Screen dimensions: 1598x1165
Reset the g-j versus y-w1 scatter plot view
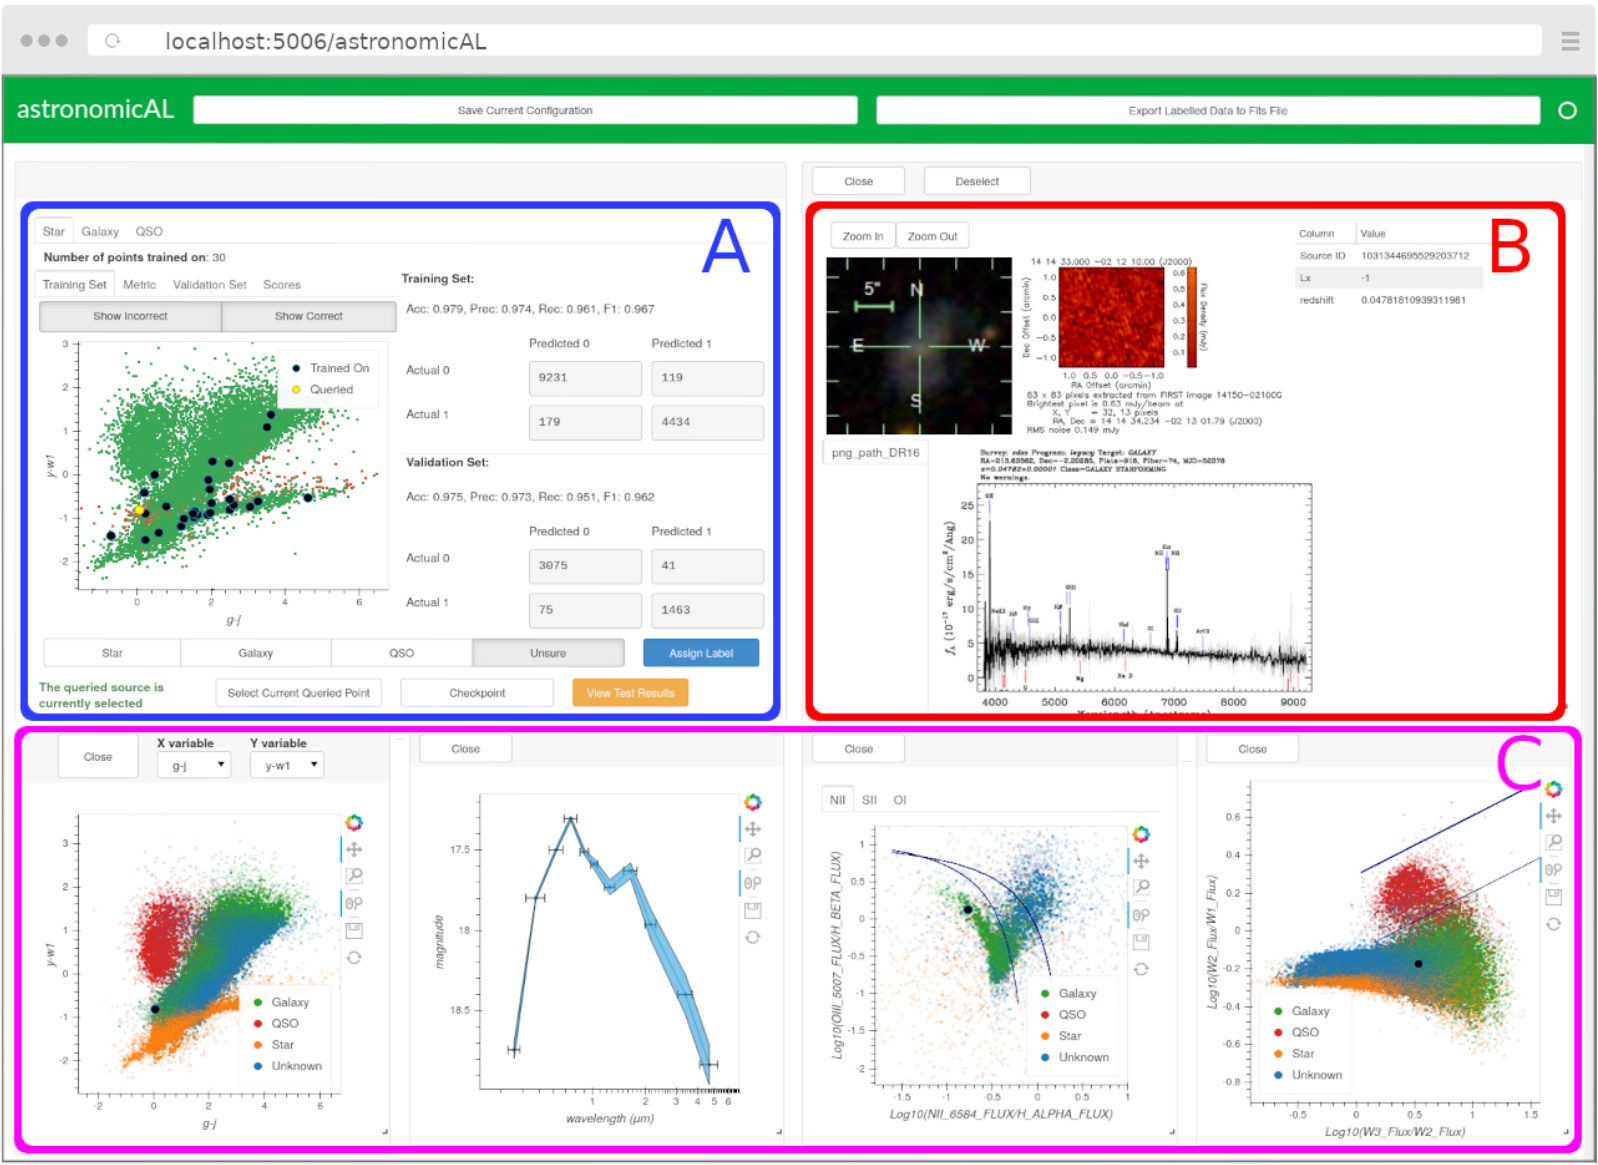354,957
